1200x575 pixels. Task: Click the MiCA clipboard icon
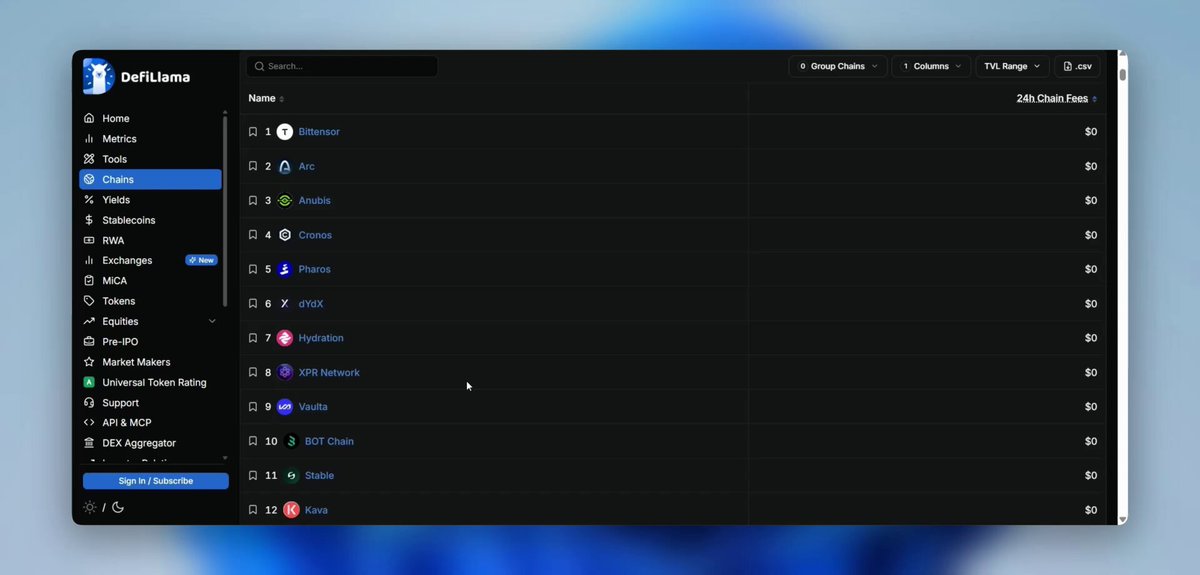(x=89, y=281)
